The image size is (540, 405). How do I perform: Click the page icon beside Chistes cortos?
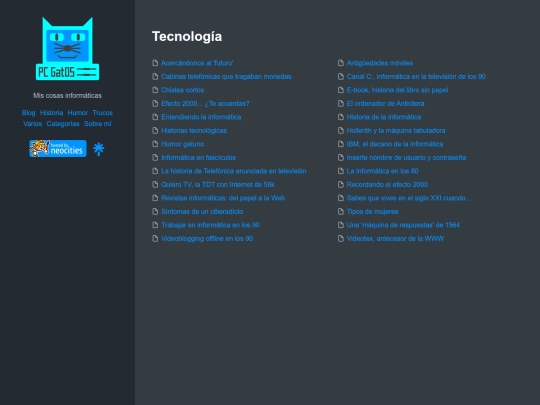click(x=155, y=90)
